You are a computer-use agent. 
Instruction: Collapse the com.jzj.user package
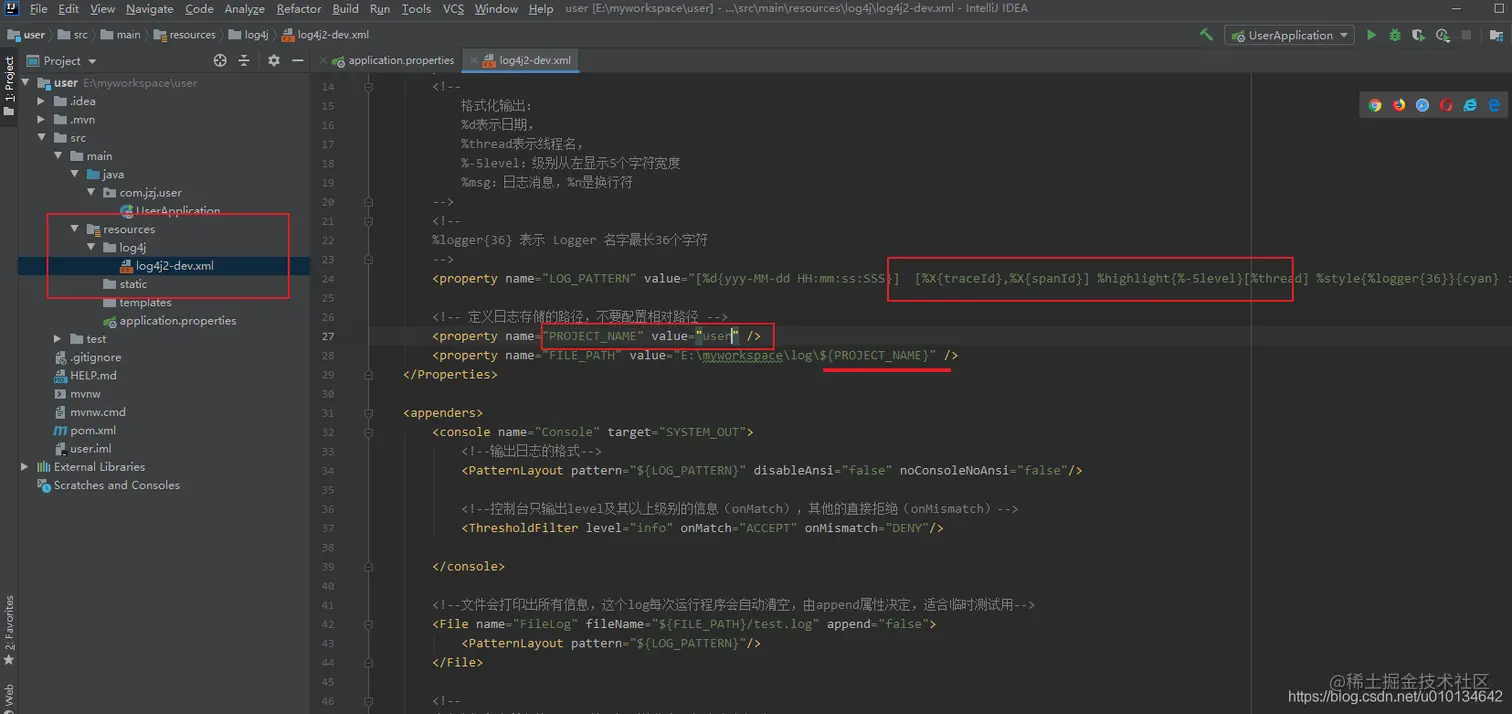(x=91, y=192)
